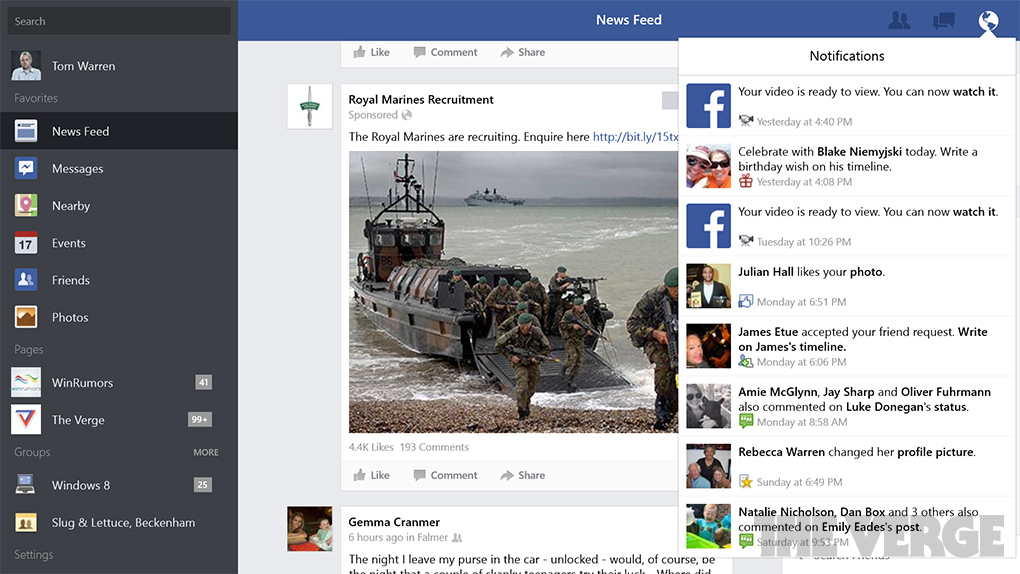Image resolution: width=1020 pixels, height=574 pixels.
Task: Click the Events calendar icon
Action: (26, 243)
